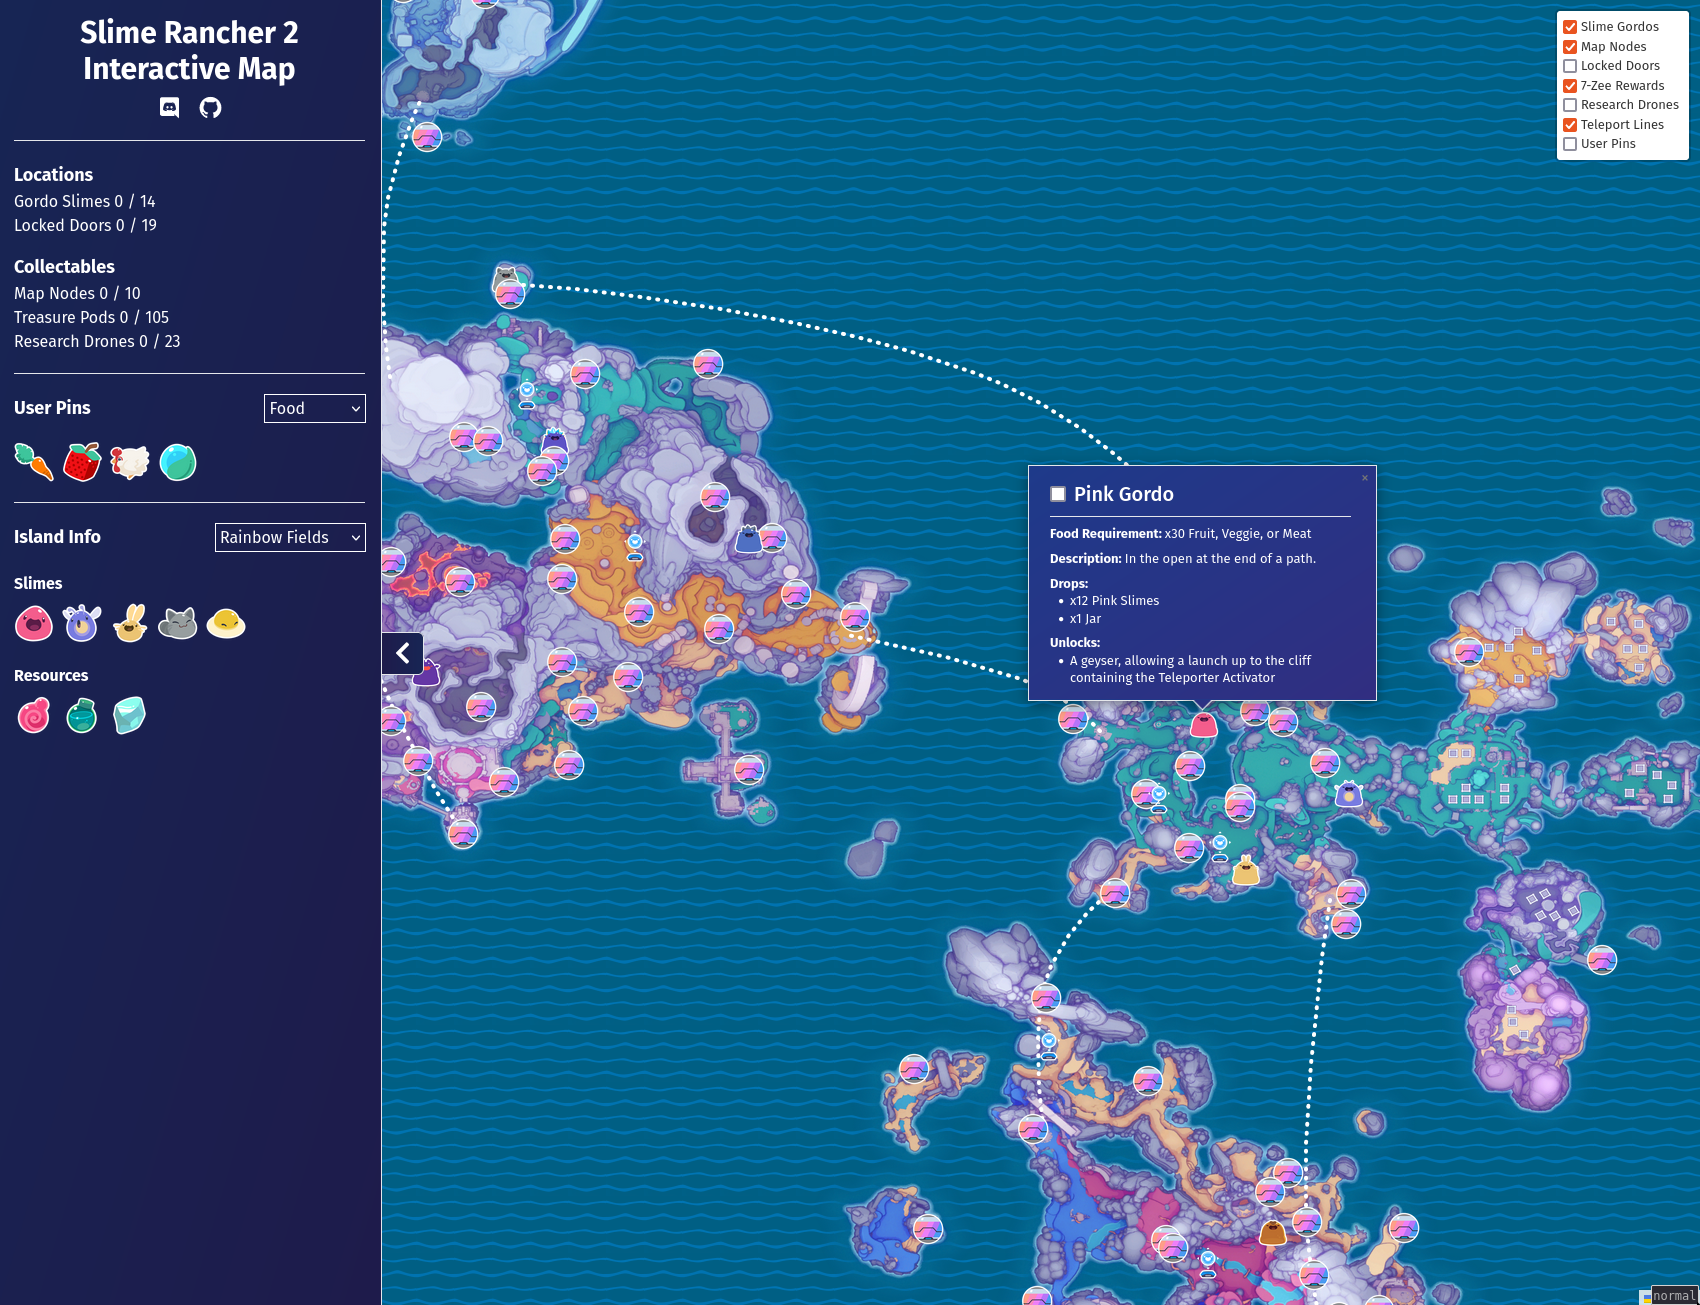Enable the User Pins layer
The image size is (1700, 1305).
click(1570, 144)
